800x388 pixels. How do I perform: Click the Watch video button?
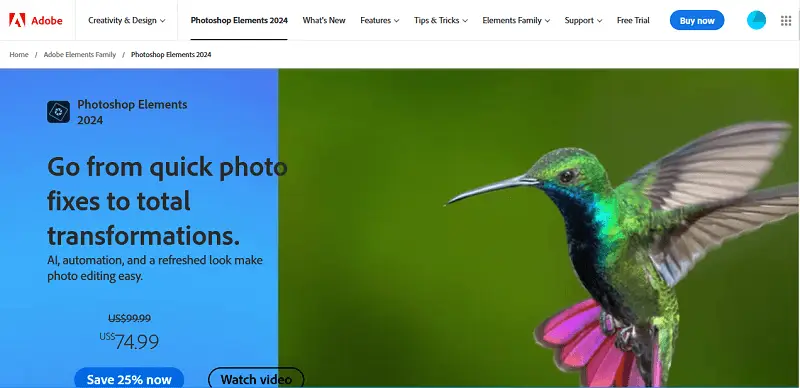click(x=256, y=379)
